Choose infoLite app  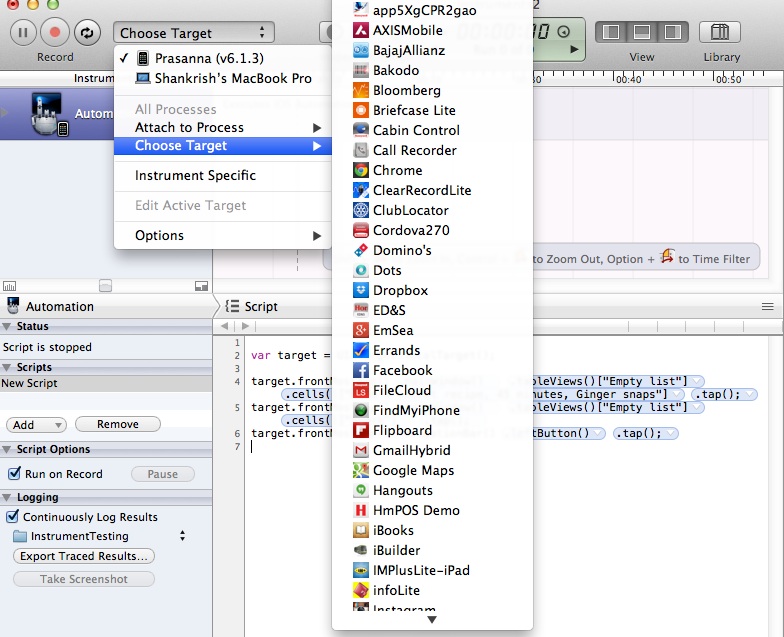(x=432, y=590)
